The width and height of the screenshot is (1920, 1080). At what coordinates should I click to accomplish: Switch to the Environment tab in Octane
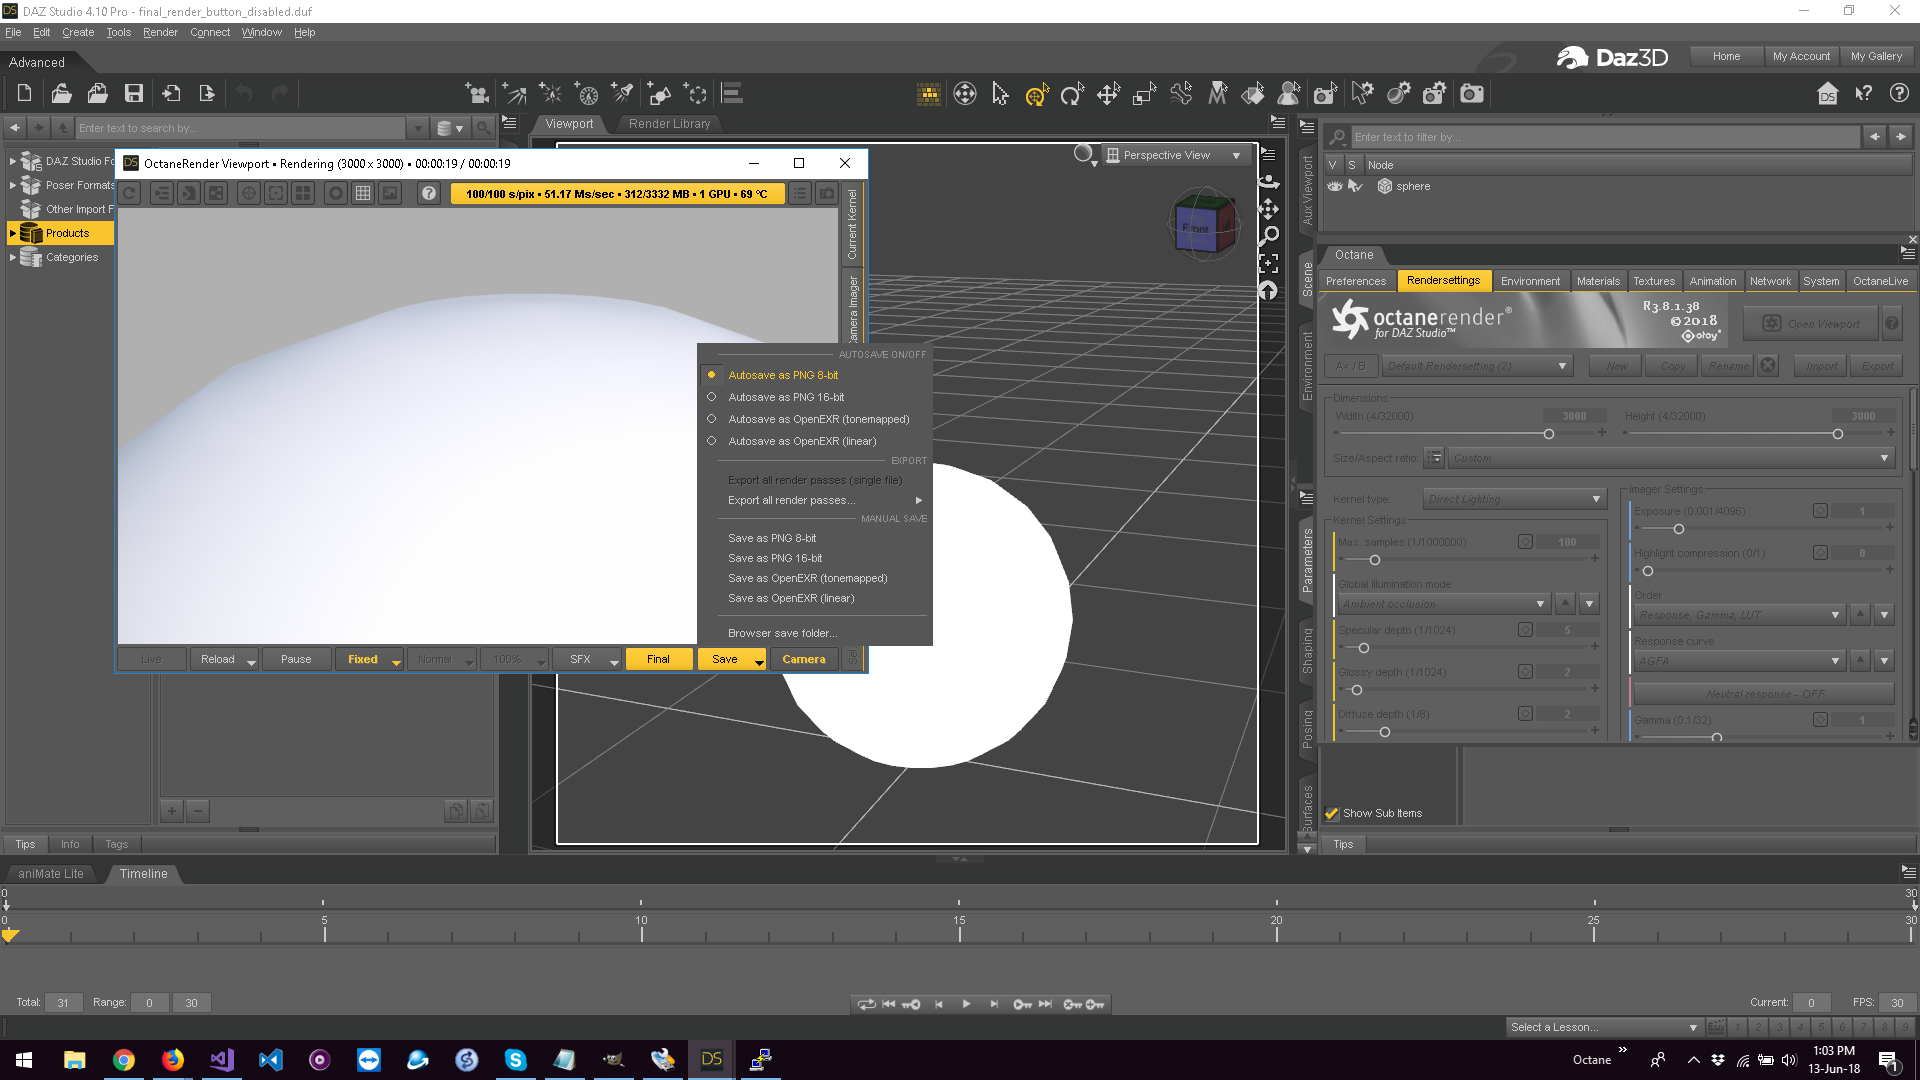point(1529,281)
